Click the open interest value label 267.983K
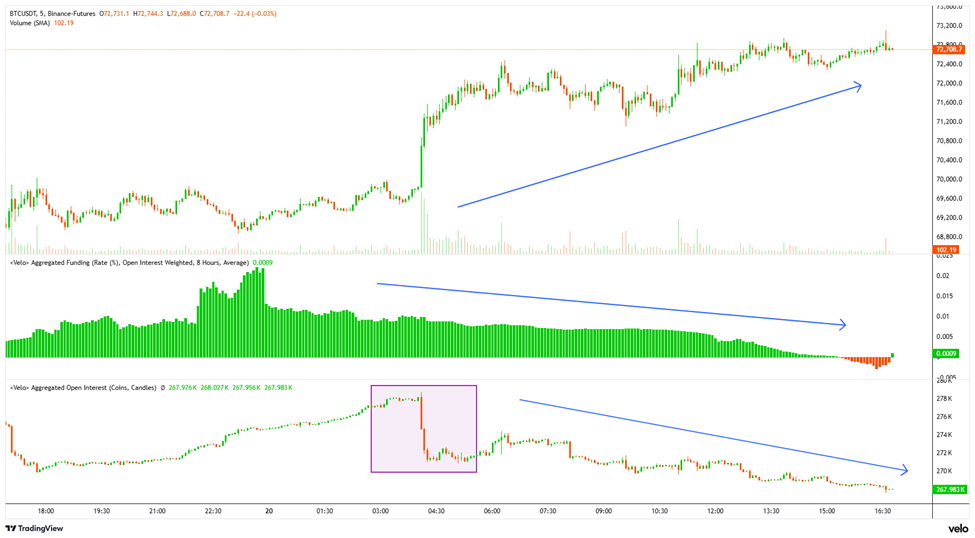Viewport: 975px width, 538px height. click(x=950, y=490)
